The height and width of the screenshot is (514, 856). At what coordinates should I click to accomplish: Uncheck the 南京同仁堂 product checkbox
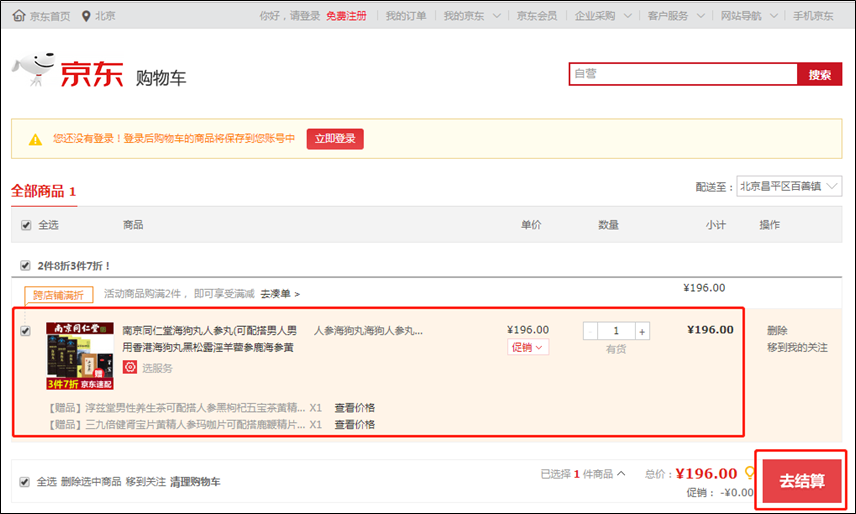click(x=25, y=331)
